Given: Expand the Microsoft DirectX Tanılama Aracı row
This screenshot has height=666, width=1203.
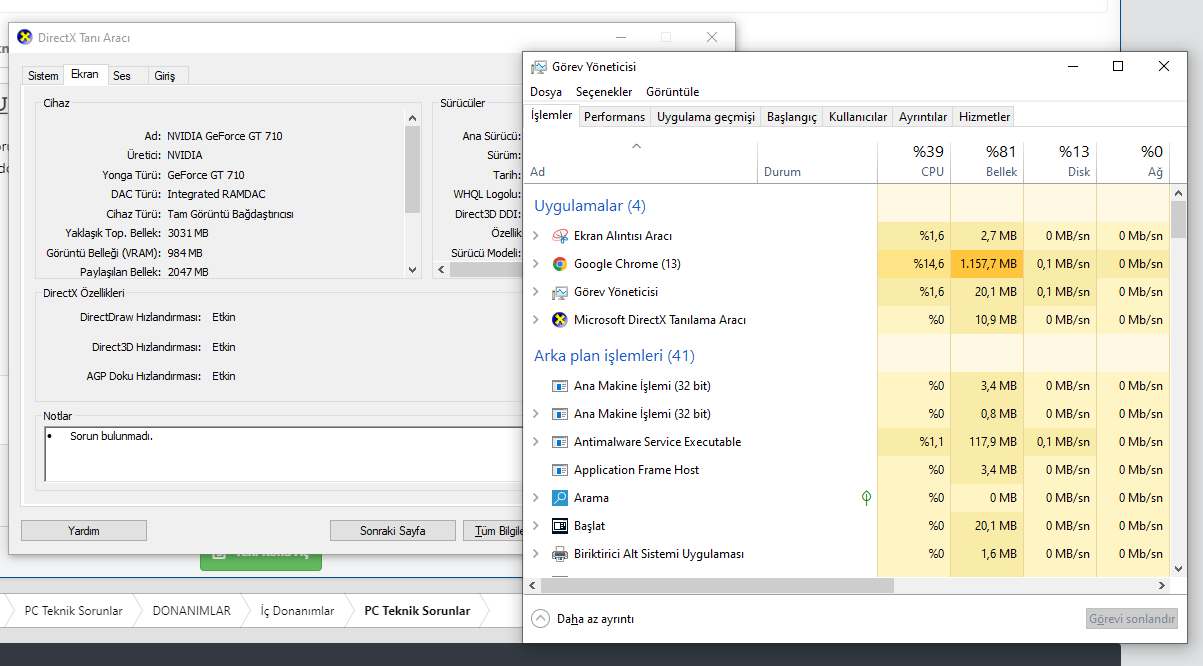Looking at the screenshot, I should tap(536, 320).
